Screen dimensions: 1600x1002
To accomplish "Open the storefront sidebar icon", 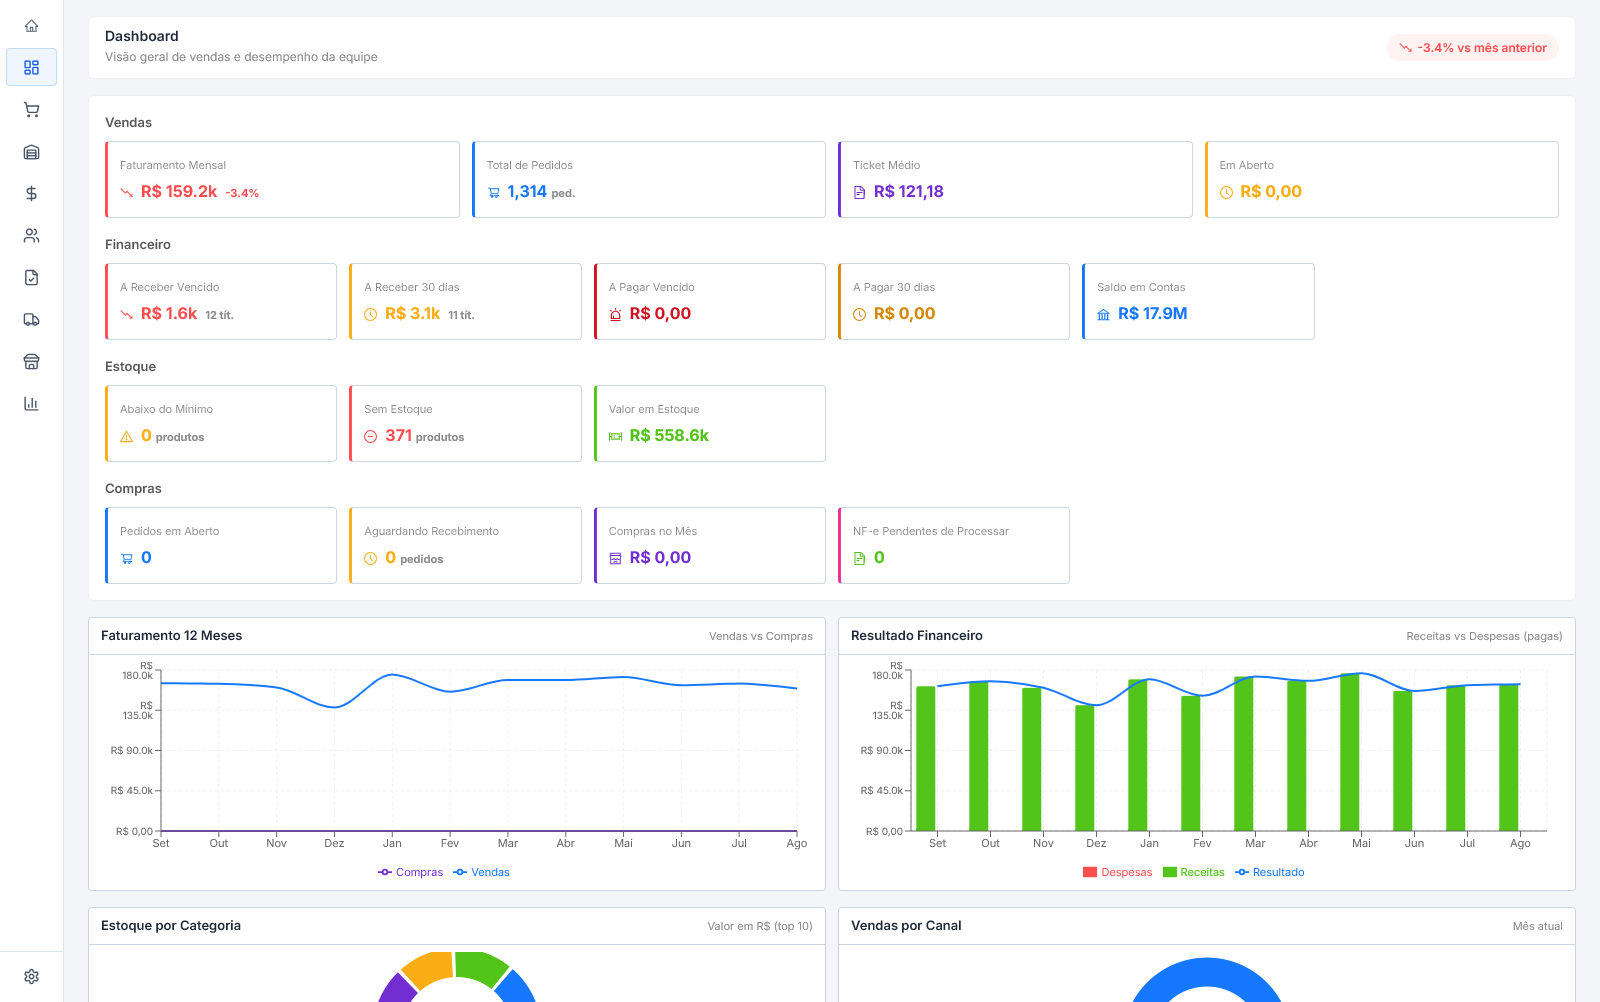I will click(x=31, y=362).
